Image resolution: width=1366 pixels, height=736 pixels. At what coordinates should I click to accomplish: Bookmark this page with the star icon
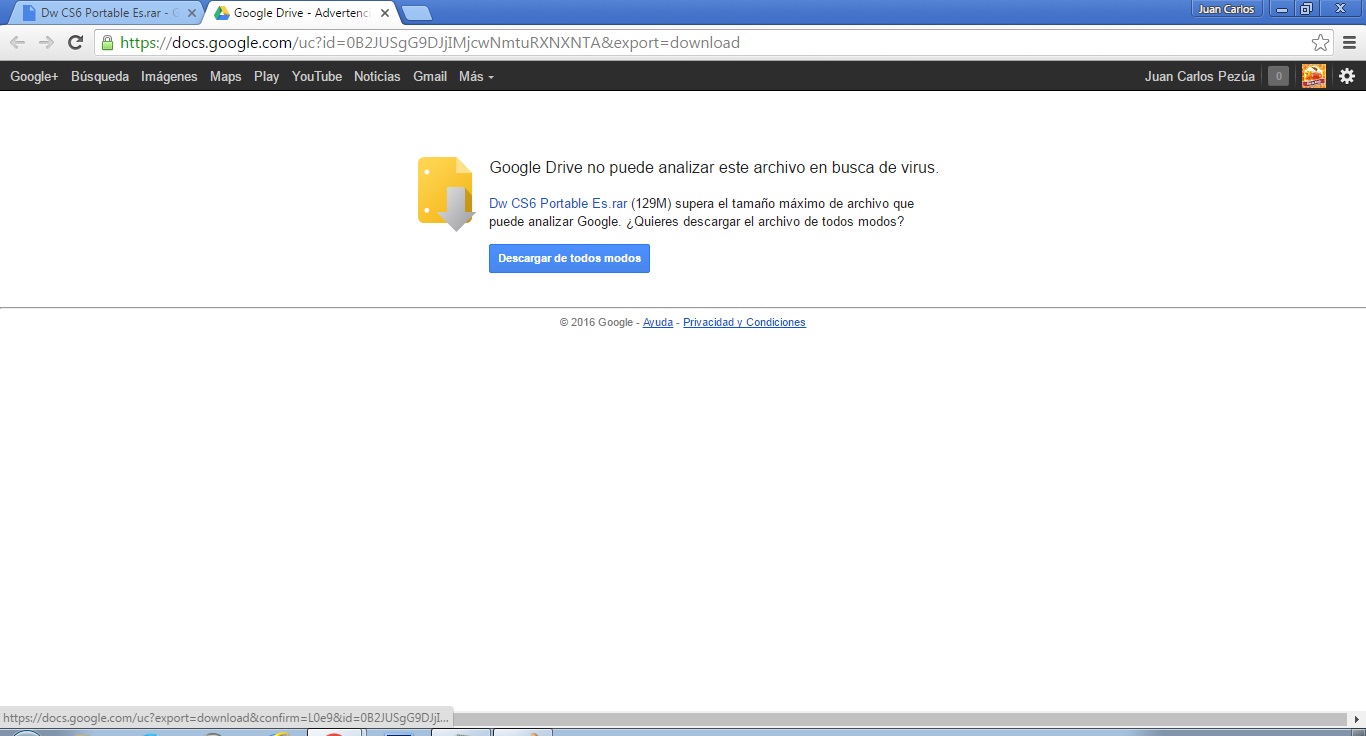click(1320, 42)
